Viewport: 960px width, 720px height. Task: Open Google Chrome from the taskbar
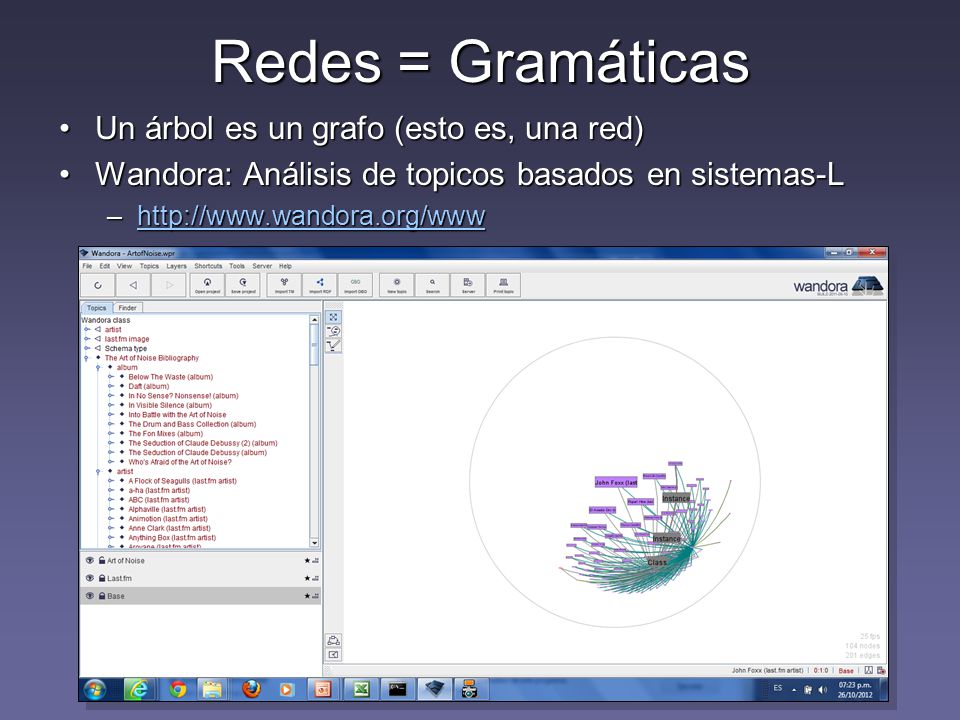click(178, 690)
